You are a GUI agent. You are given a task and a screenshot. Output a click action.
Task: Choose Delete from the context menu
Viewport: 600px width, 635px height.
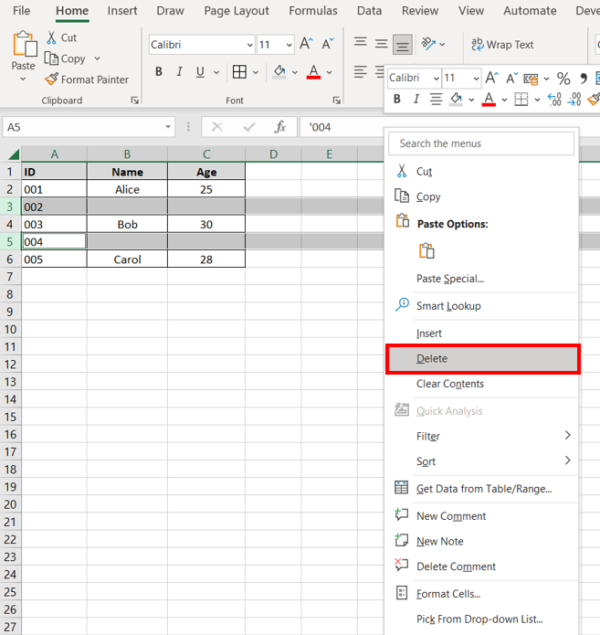click(432, 359)
